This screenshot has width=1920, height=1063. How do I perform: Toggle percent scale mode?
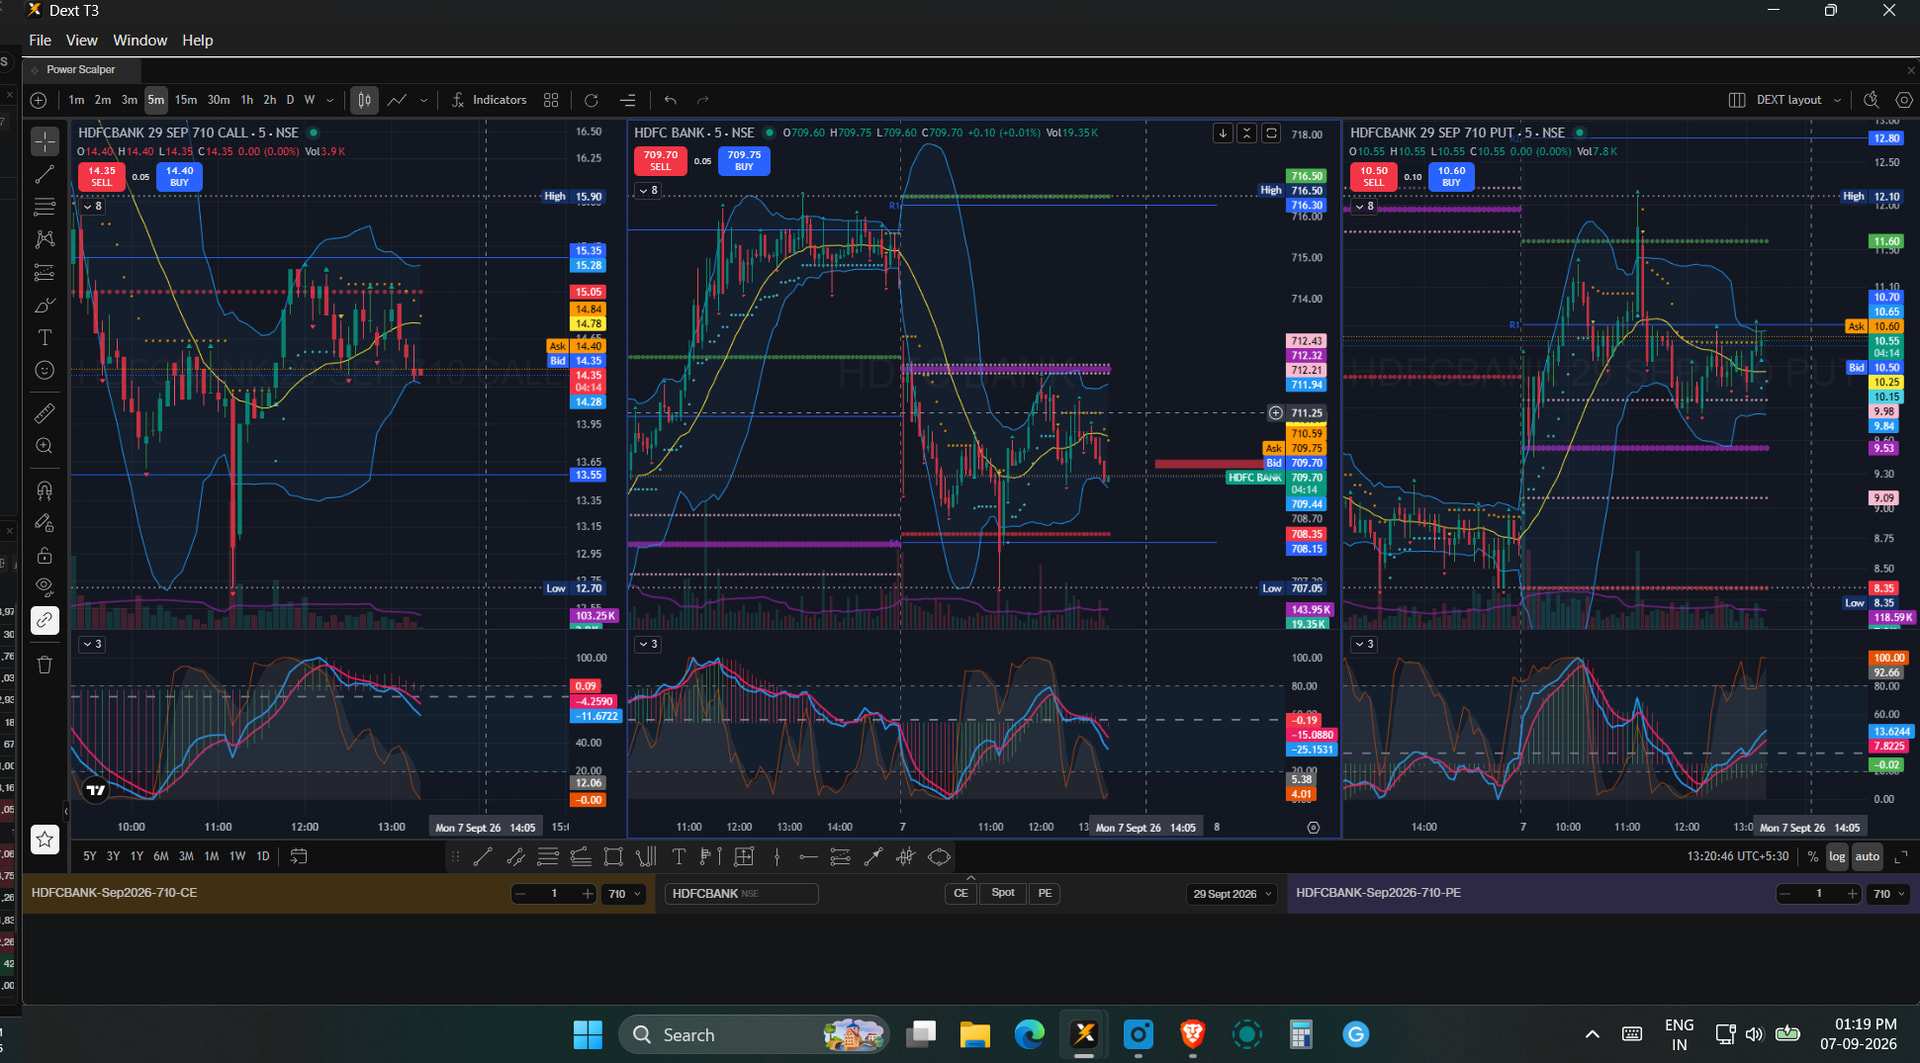coord(1812,857)
